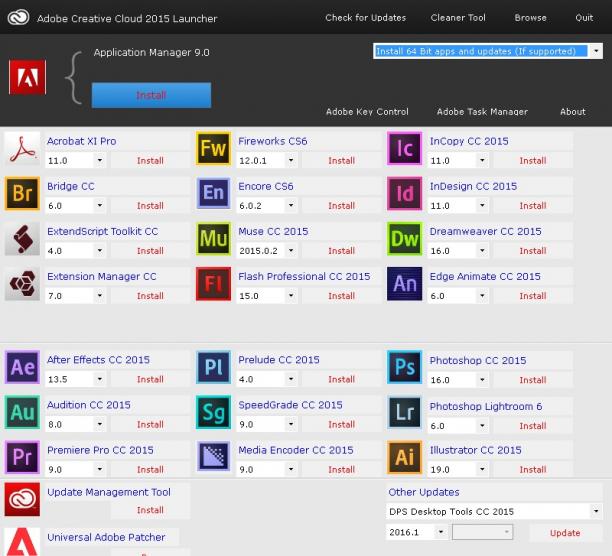This screenshot has width=612, height=556.
Task: Click the Extension Manager CC icon
Action: click(22, 284)
